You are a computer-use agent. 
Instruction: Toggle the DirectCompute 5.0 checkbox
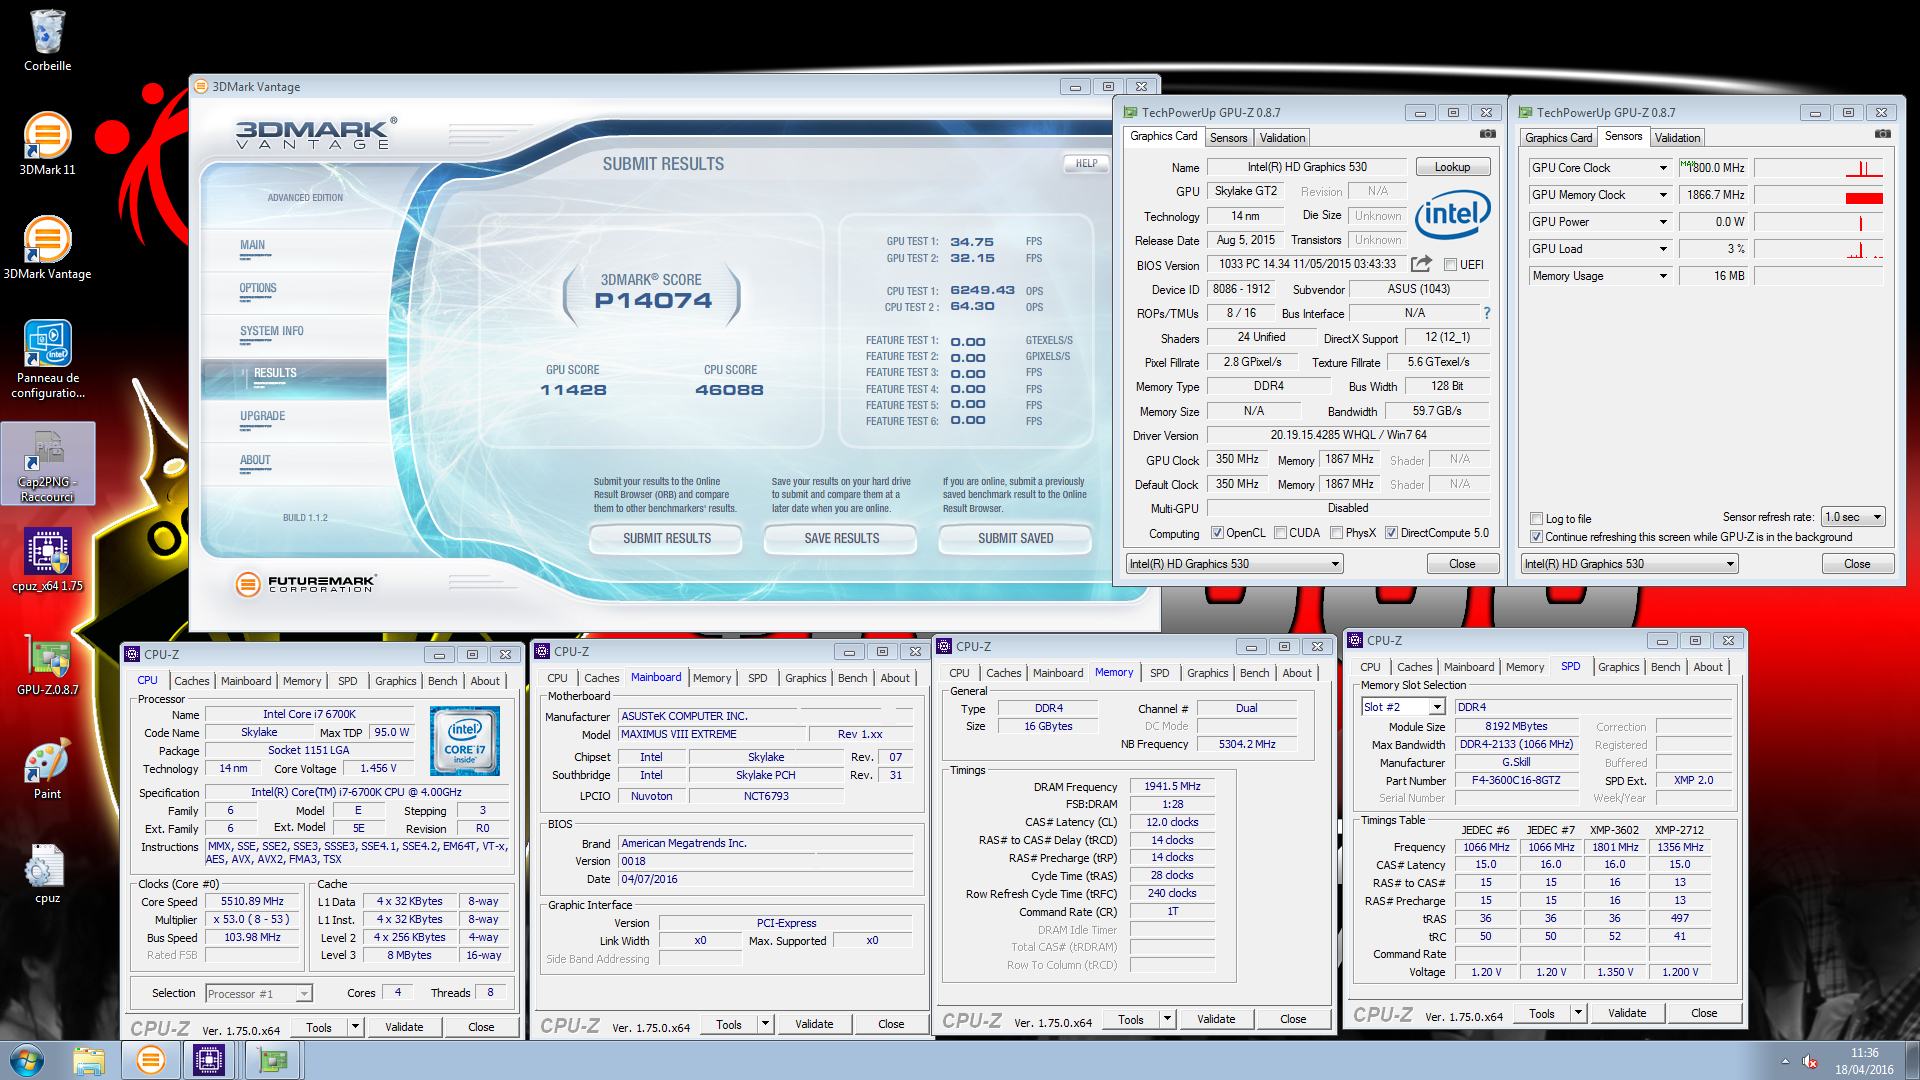pos(1391,533)
